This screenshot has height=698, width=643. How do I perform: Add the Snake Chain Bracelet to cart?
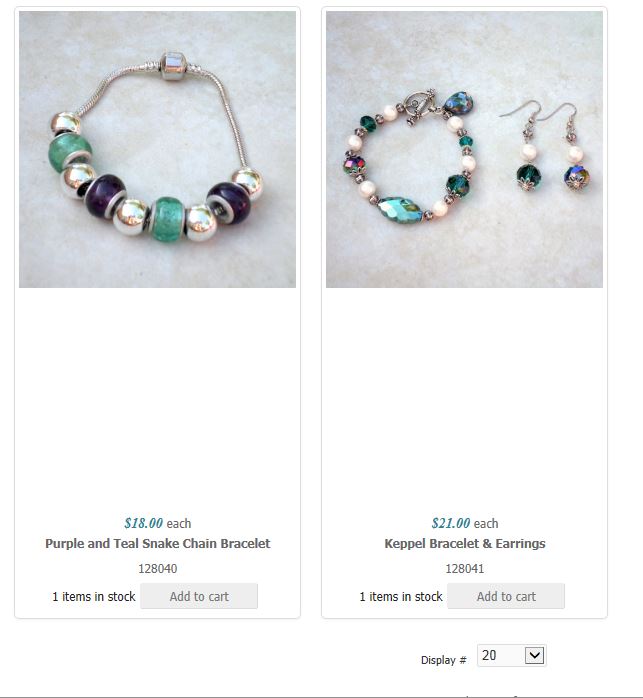tap(199, 596)
